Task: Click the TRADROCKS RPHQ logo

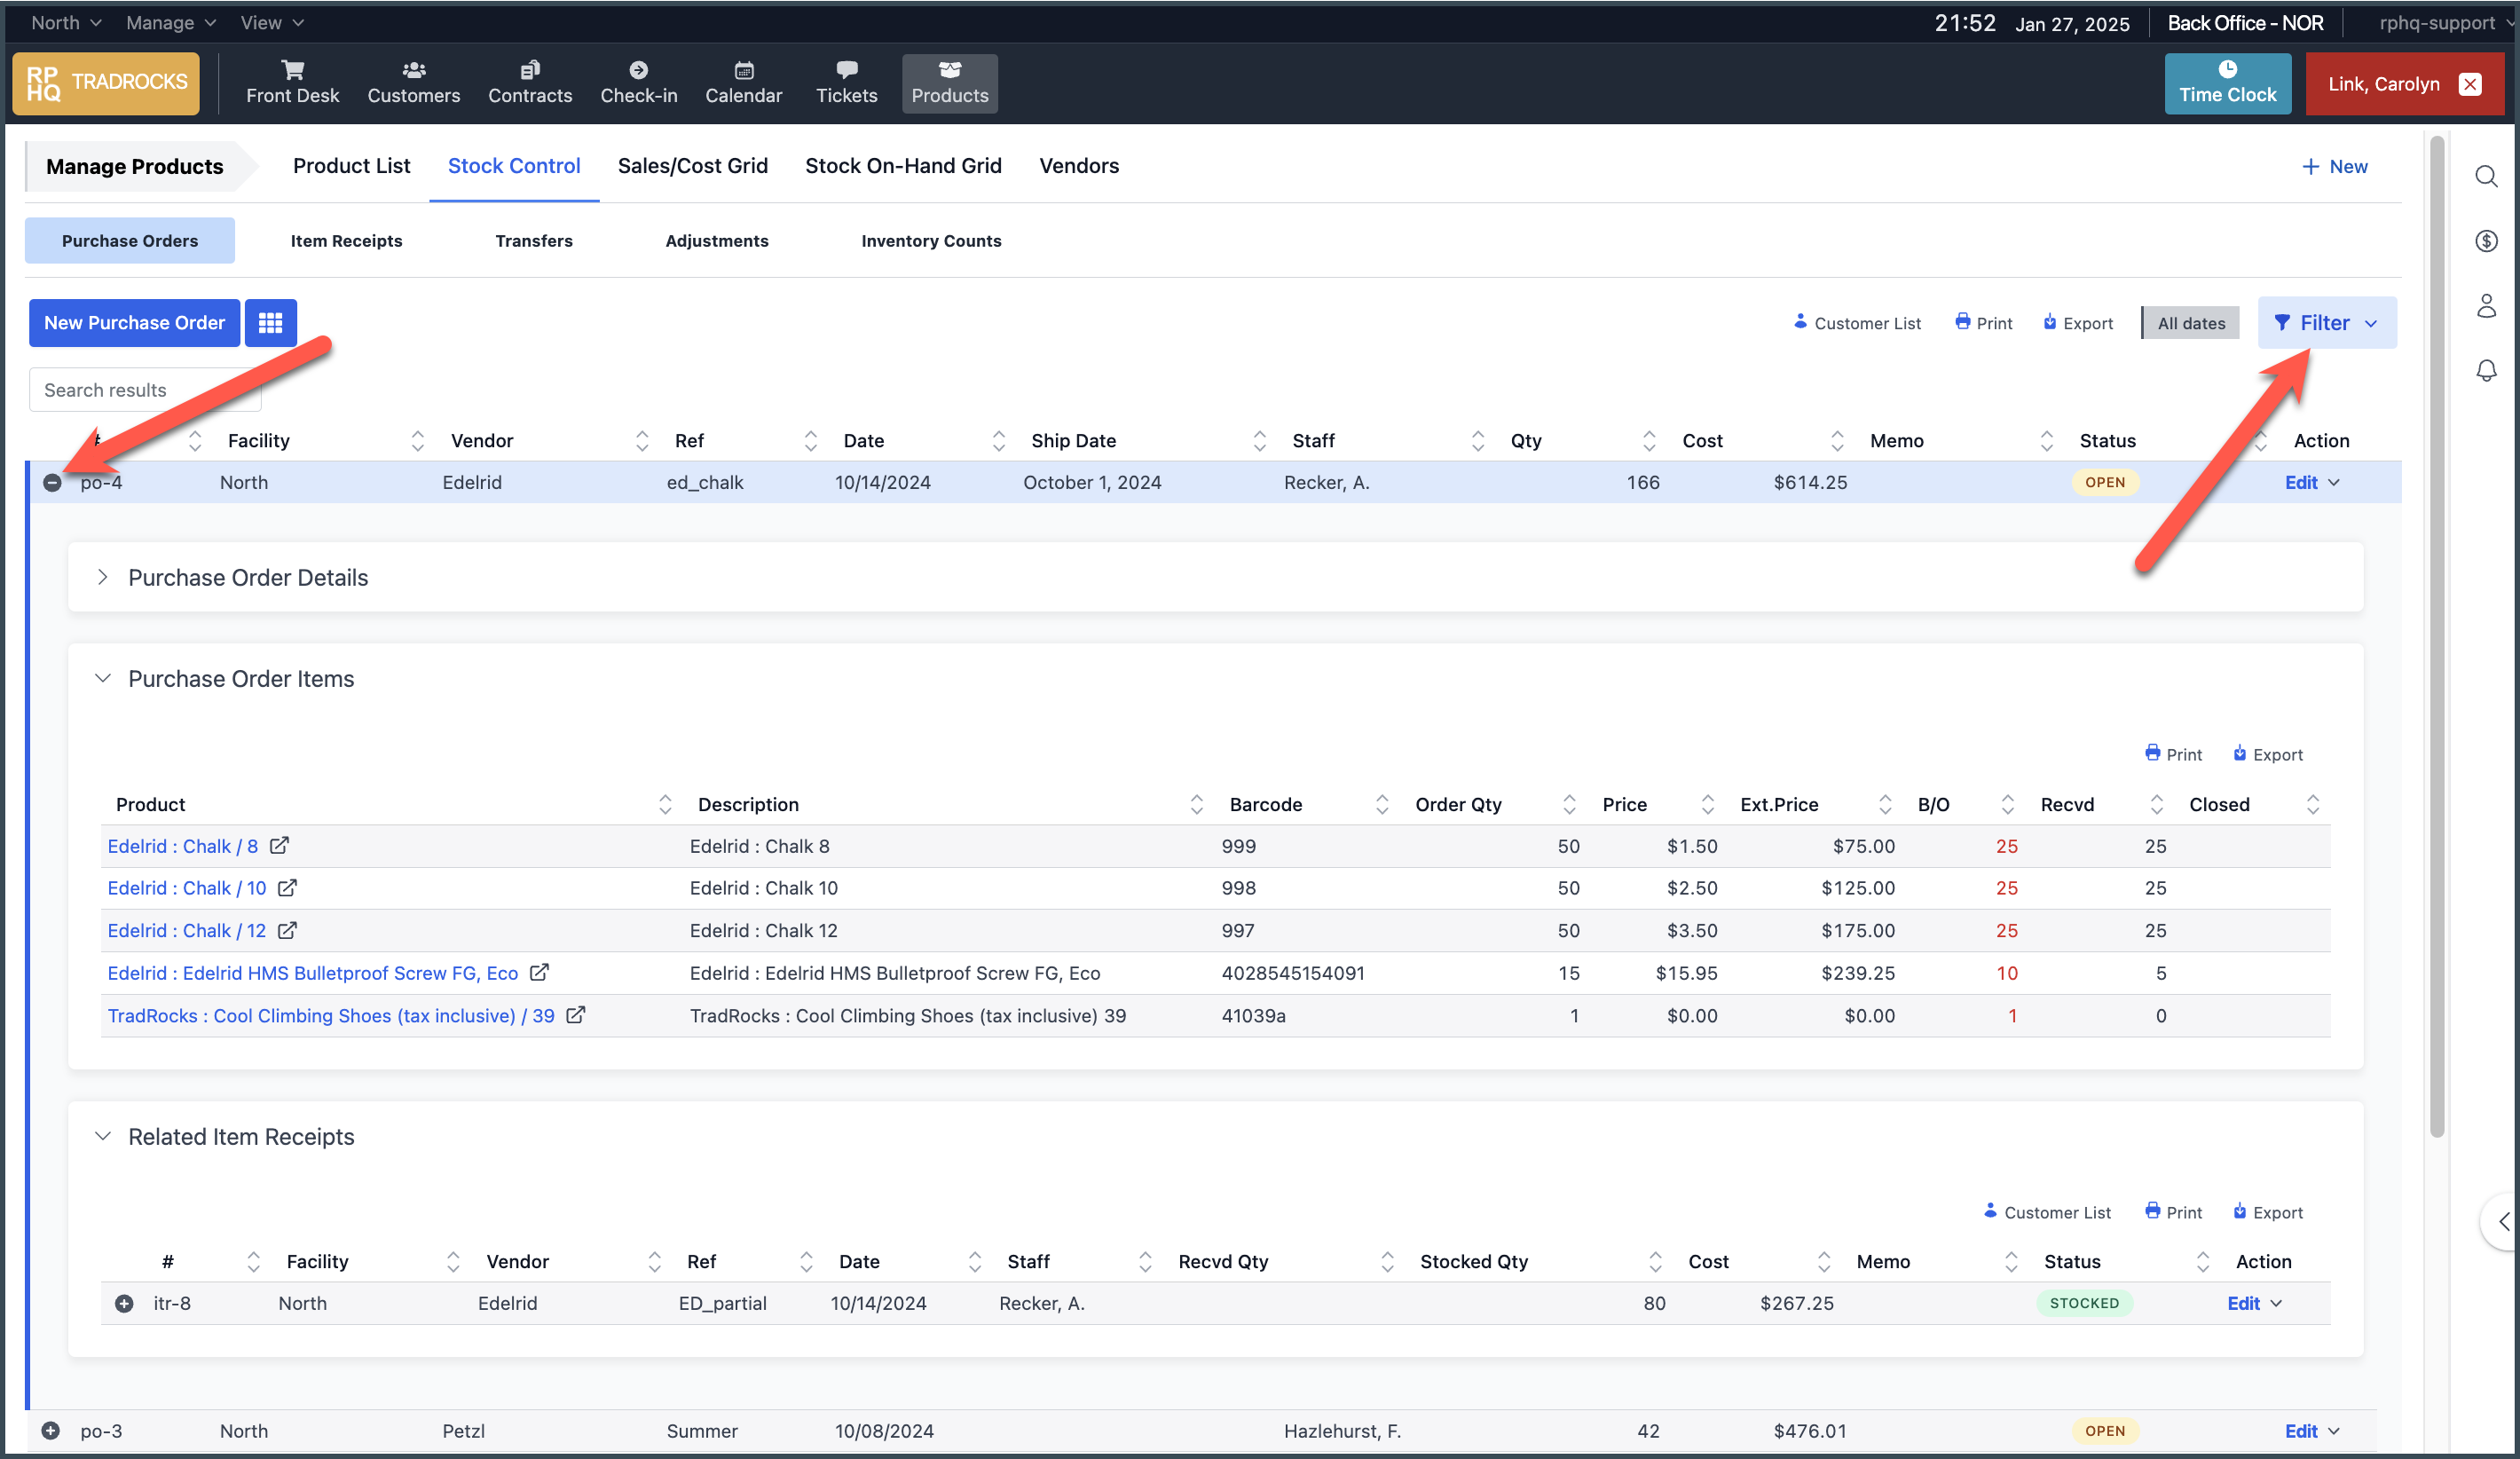Action: click(x=106, y=83)
